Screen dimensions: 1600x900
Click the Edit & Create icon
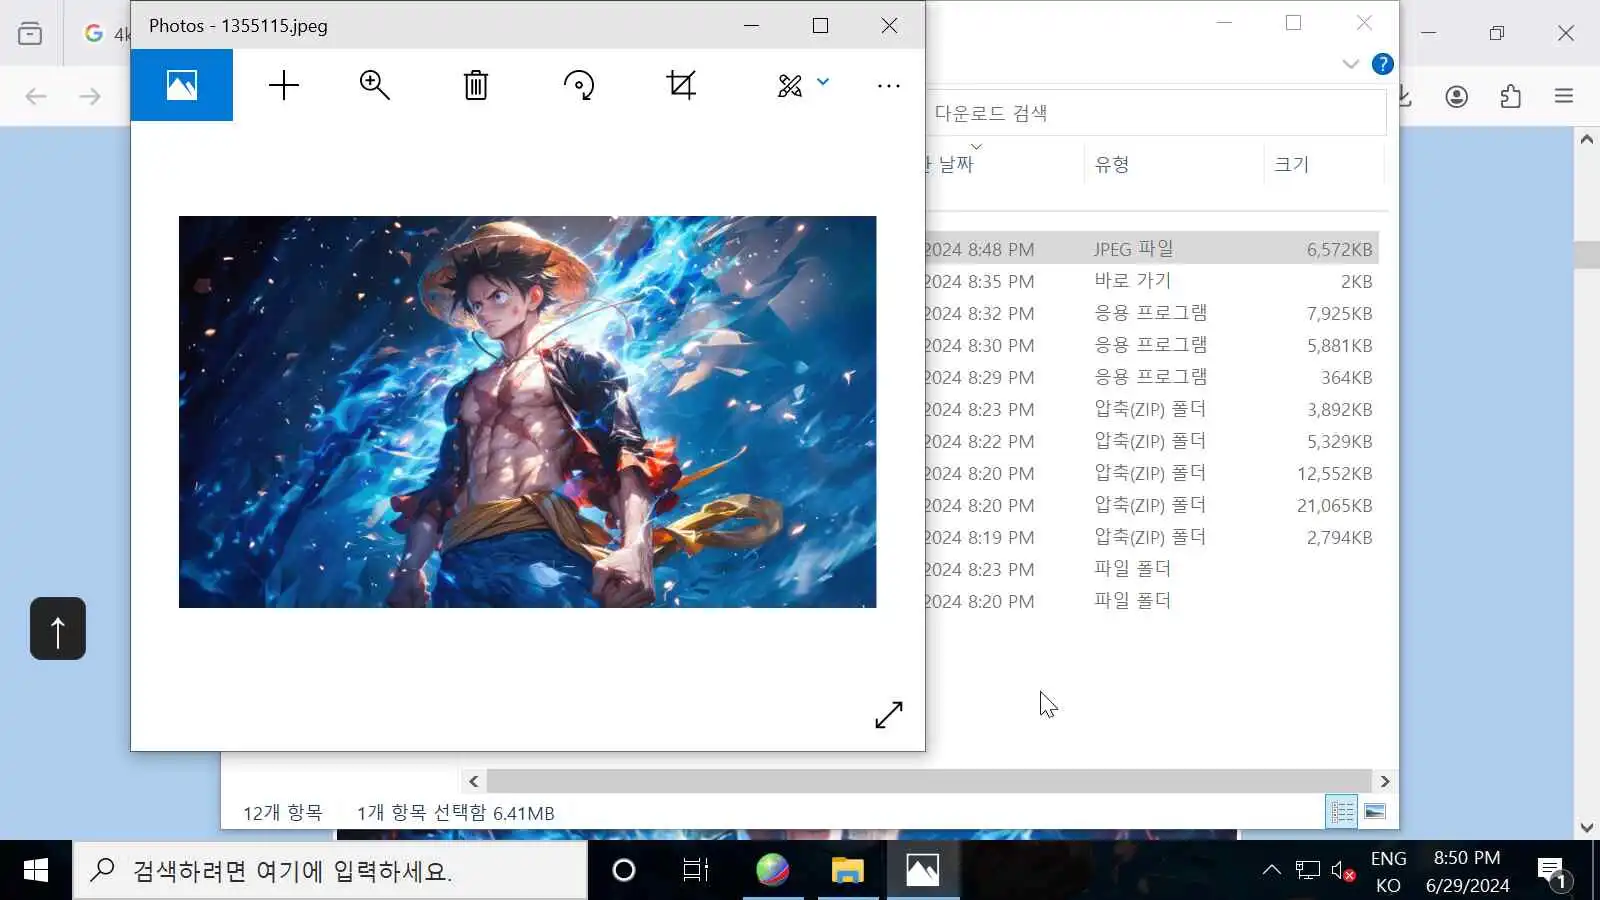pyautogui.click(x=790, y=85)
